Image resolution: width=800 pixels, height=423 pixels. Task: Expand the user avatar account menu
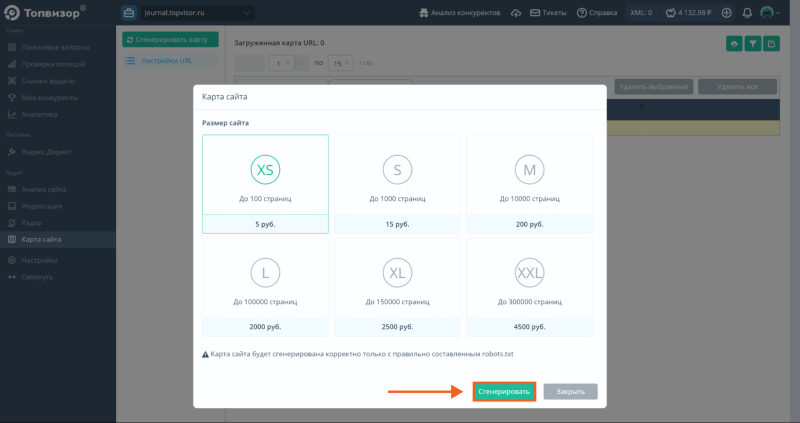pos(770,13)
